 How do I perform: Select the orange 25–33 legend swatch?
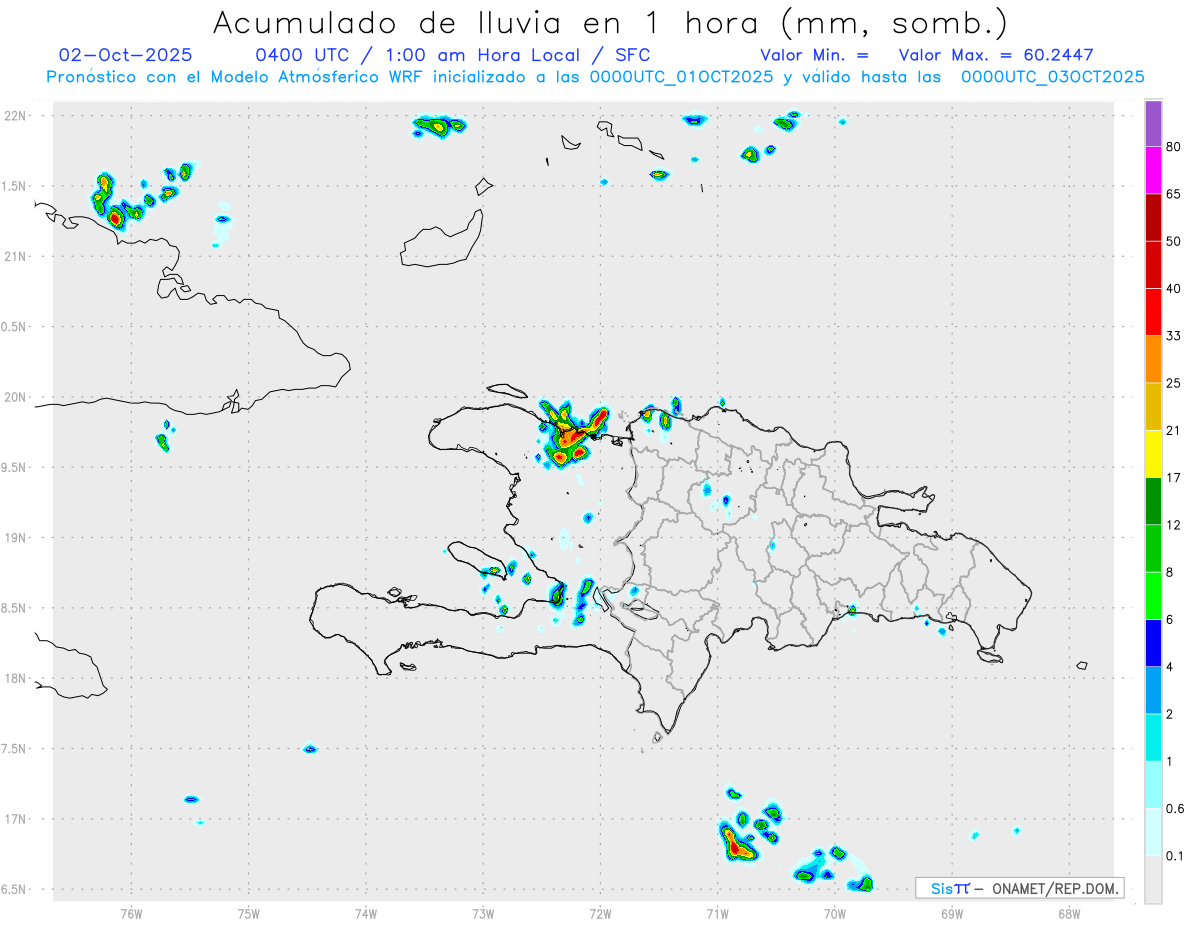tap(1153, 359)
